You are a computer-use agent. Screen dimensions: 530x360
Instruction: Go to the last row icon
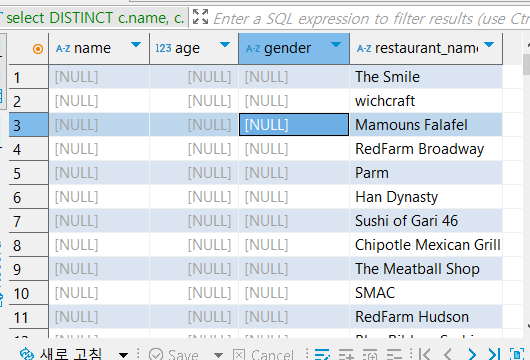coord(494,354)
